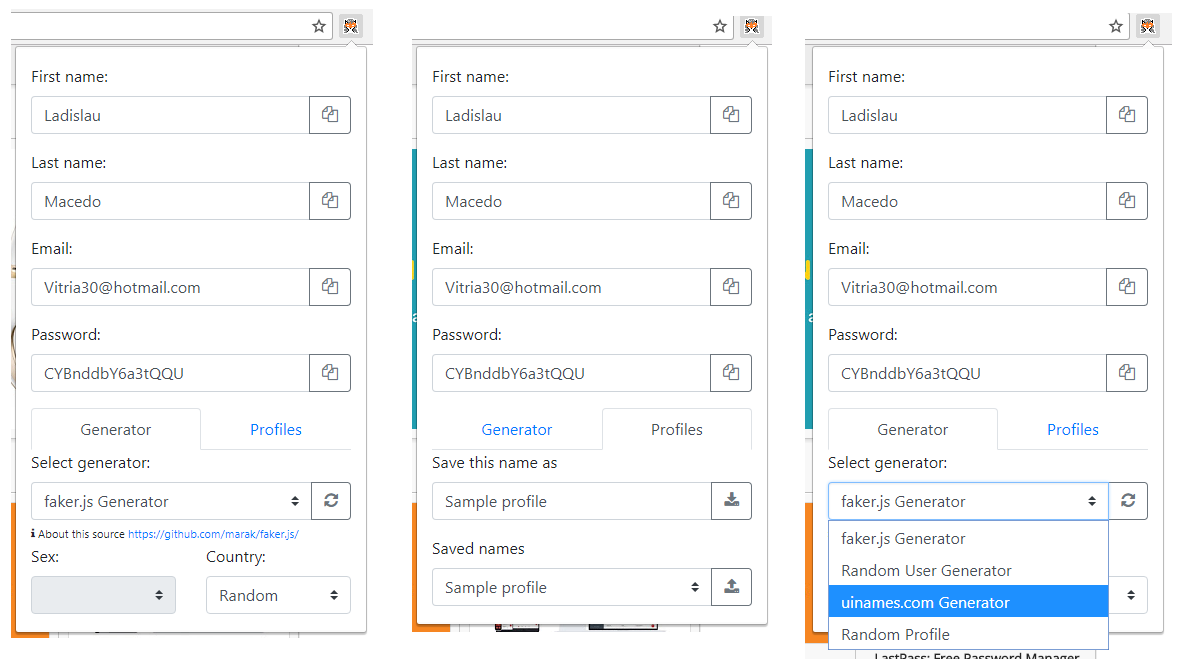
Task: Copy last name in middle popup
Action: coord(731,201)
